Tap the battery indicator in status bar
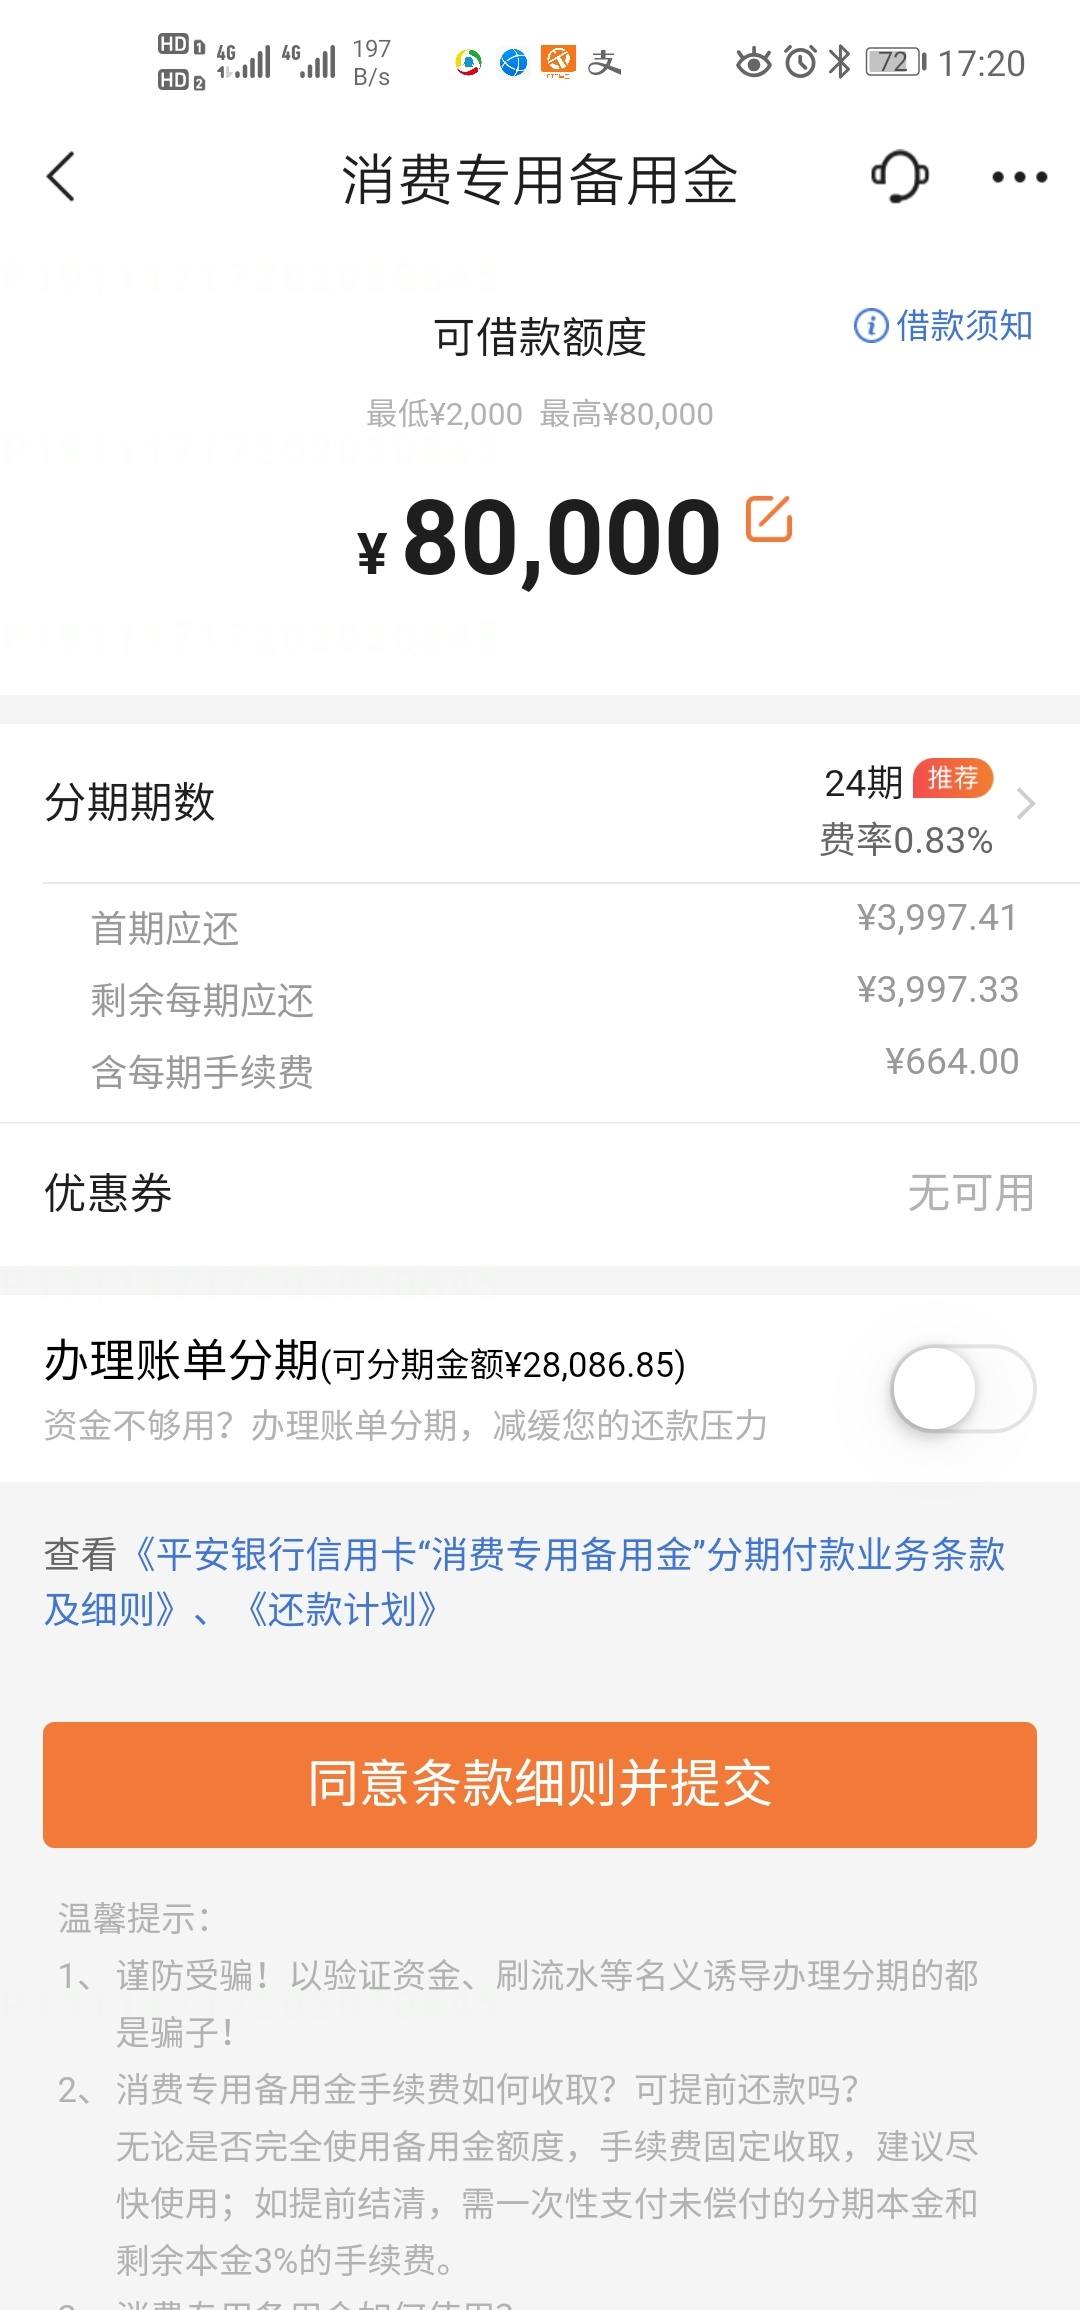Screen dimensions: 1080x2310 (895, 63)
